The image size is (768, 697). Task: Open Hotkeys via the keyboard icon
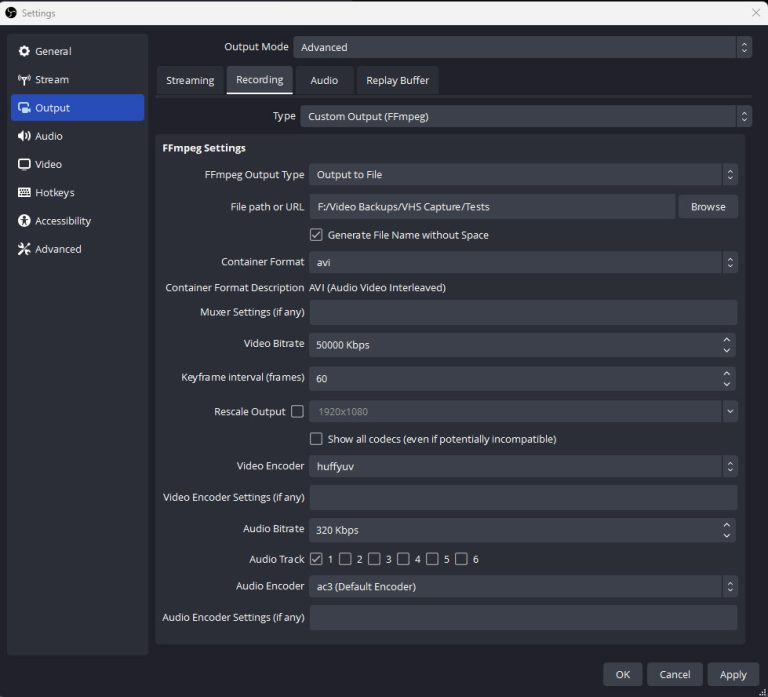[24, 192]
